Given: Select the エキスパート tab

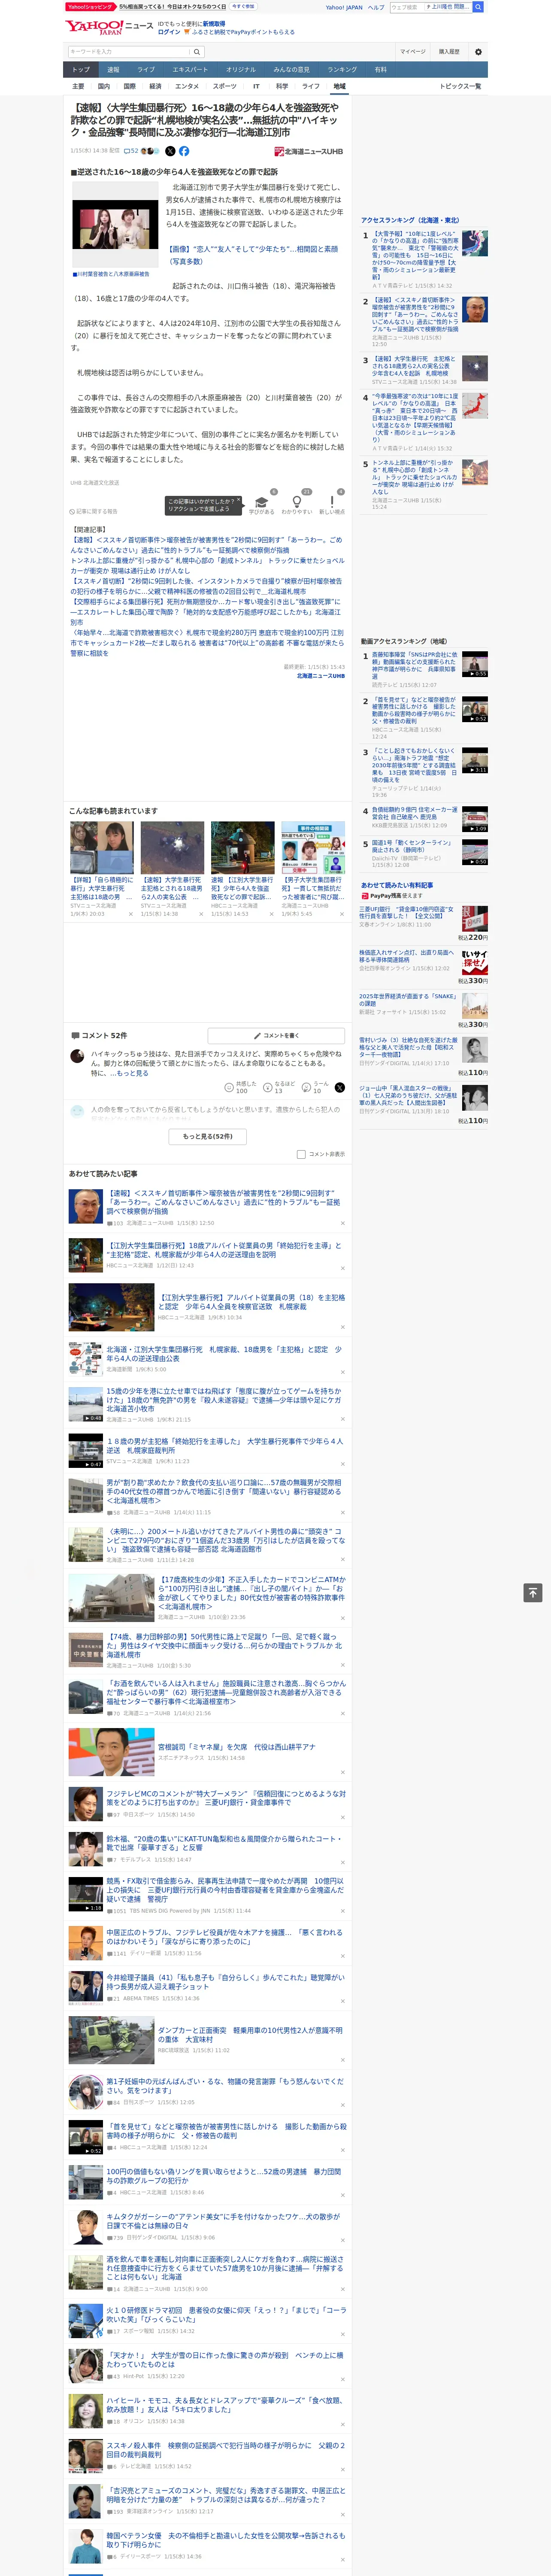Looking at the screenshot, I should [x=190, y=69].
